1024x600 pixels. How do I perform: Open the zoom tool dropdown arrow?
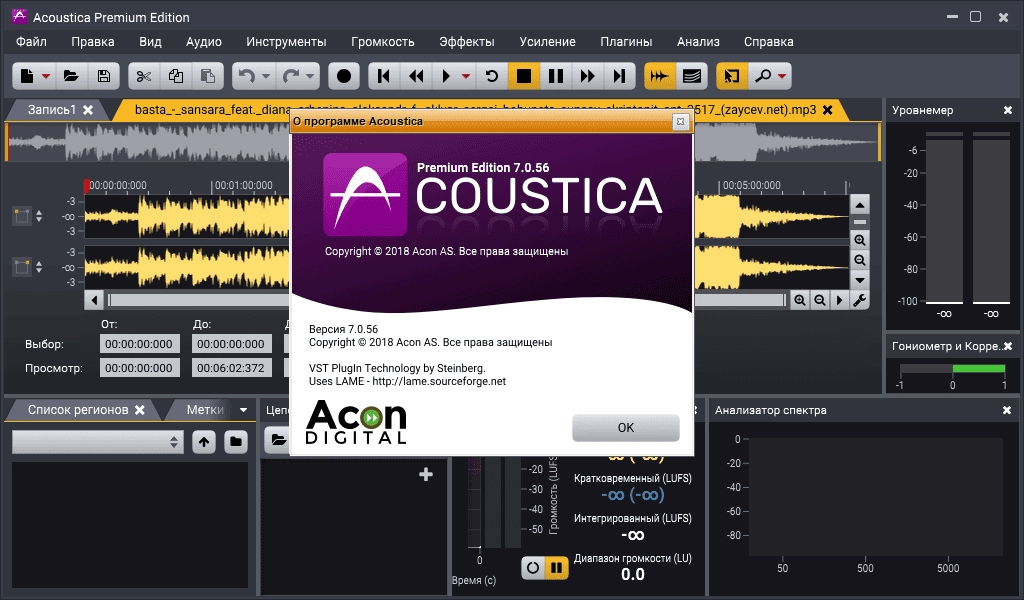coord(782,76)
